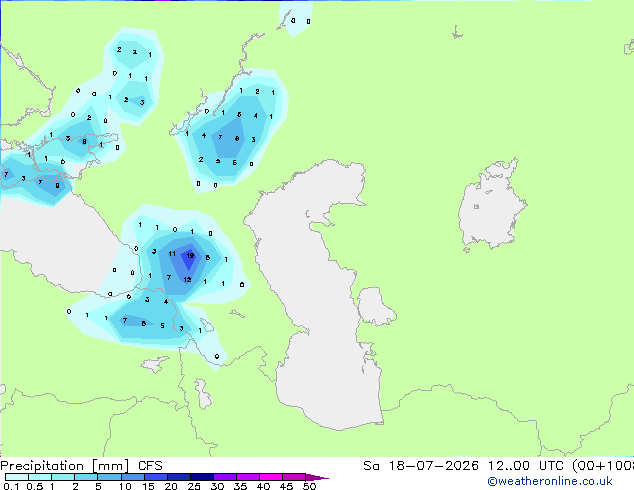This screenshot has height=490, width=634.
Task: Click the legend scale label "0.5"
Action: click(x=35, y=486)
